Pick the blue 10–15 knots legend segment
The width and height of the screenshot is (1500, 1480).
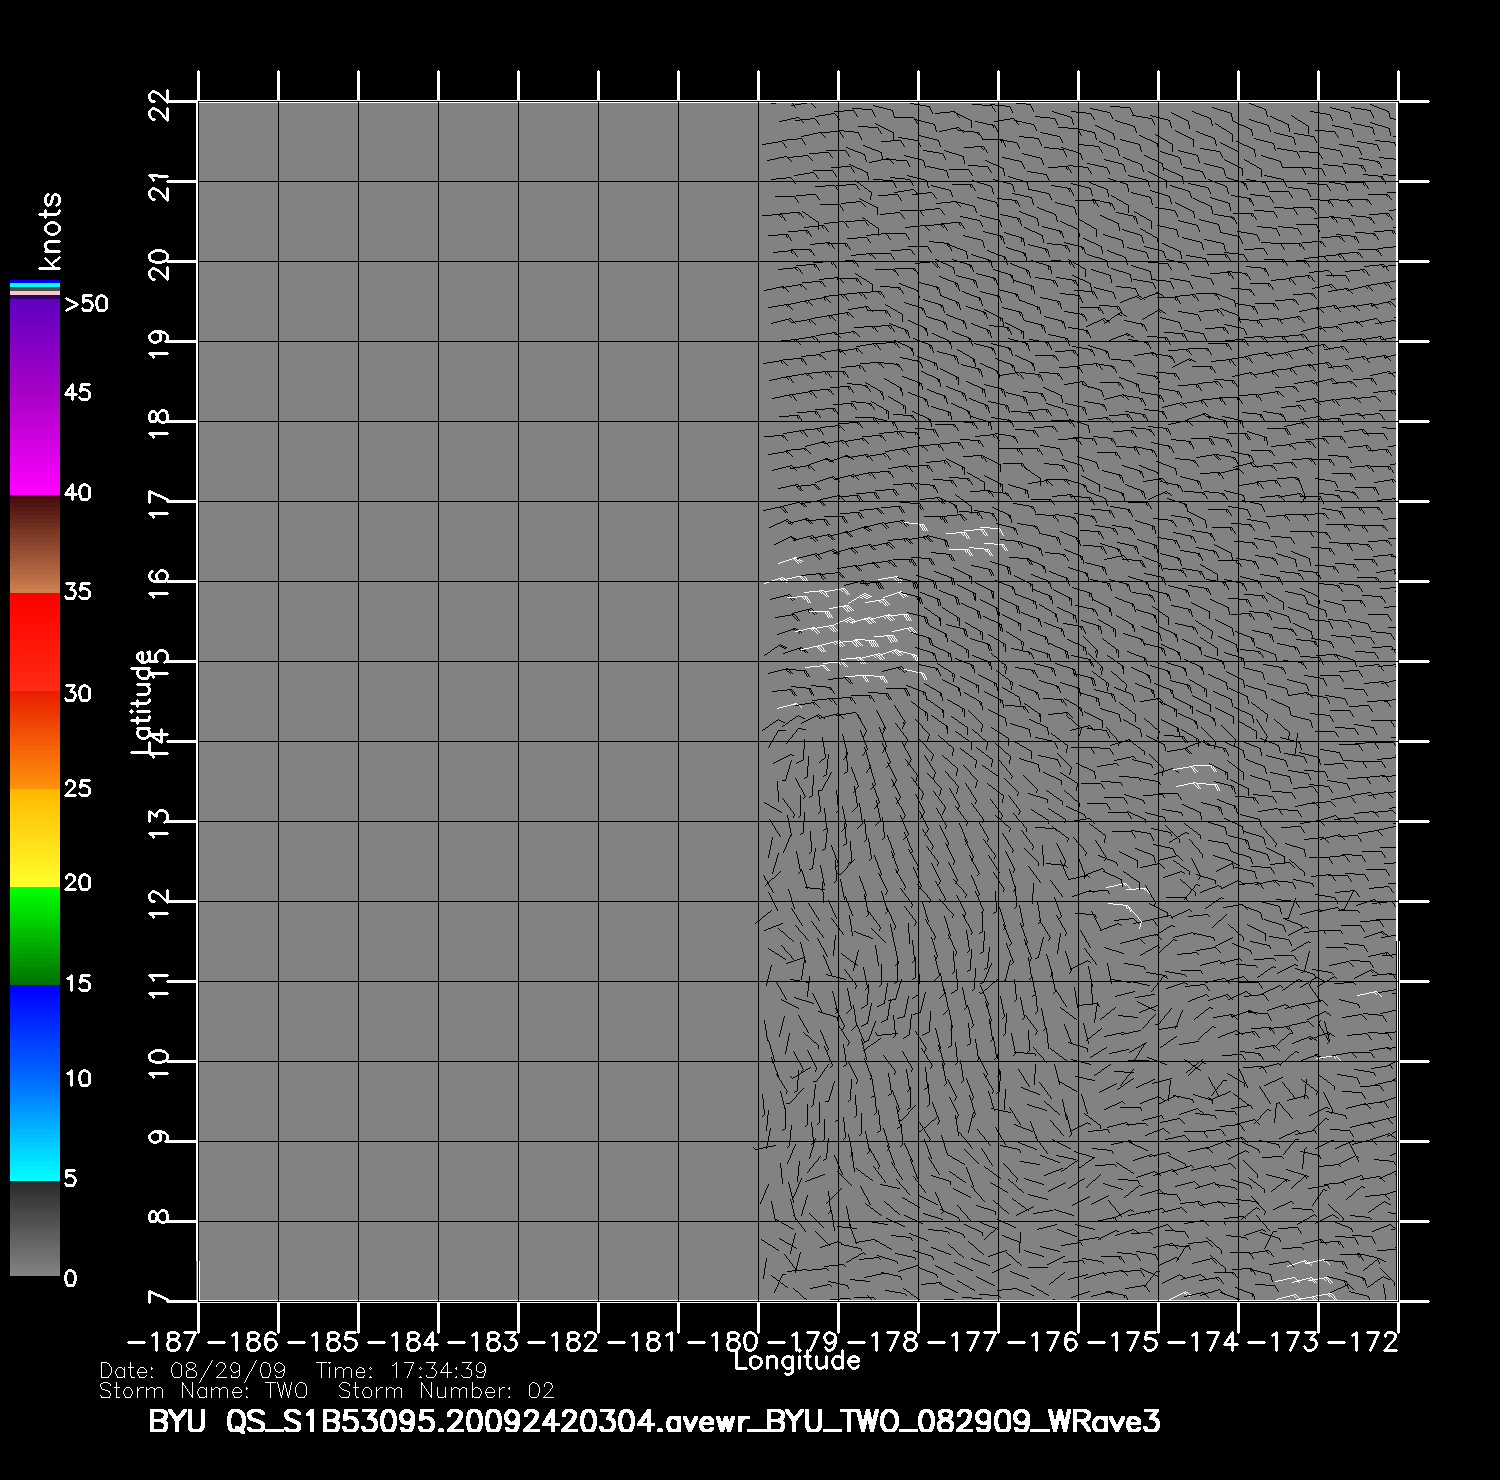coord(35,1033)
